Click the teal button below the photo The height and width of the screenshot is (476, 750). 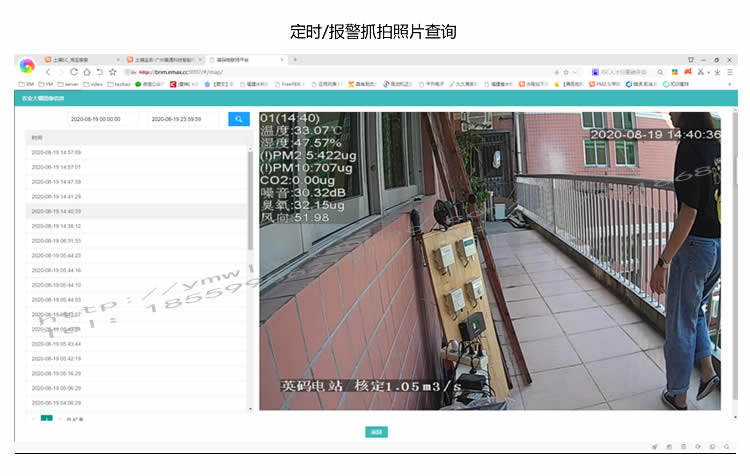tap(376, 432)
